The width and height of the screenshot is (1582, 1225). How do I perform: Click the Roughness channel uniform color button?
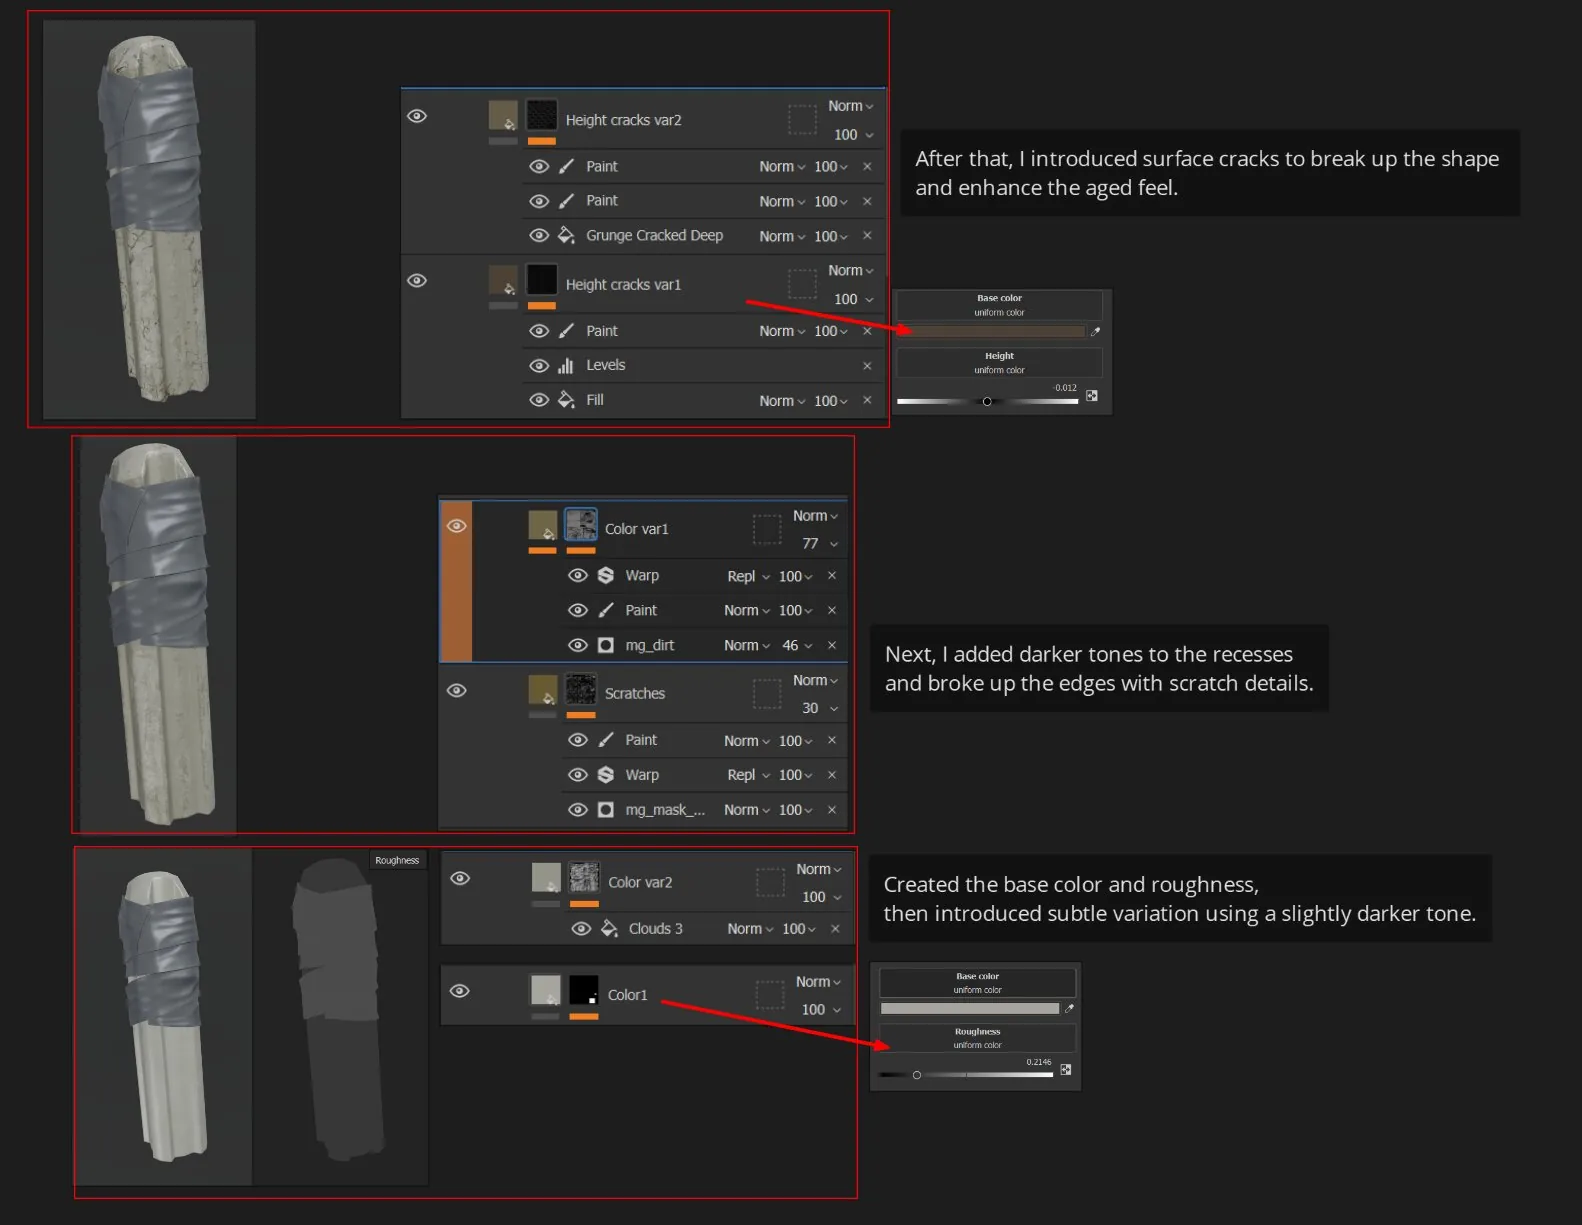tap(977, 1038)
